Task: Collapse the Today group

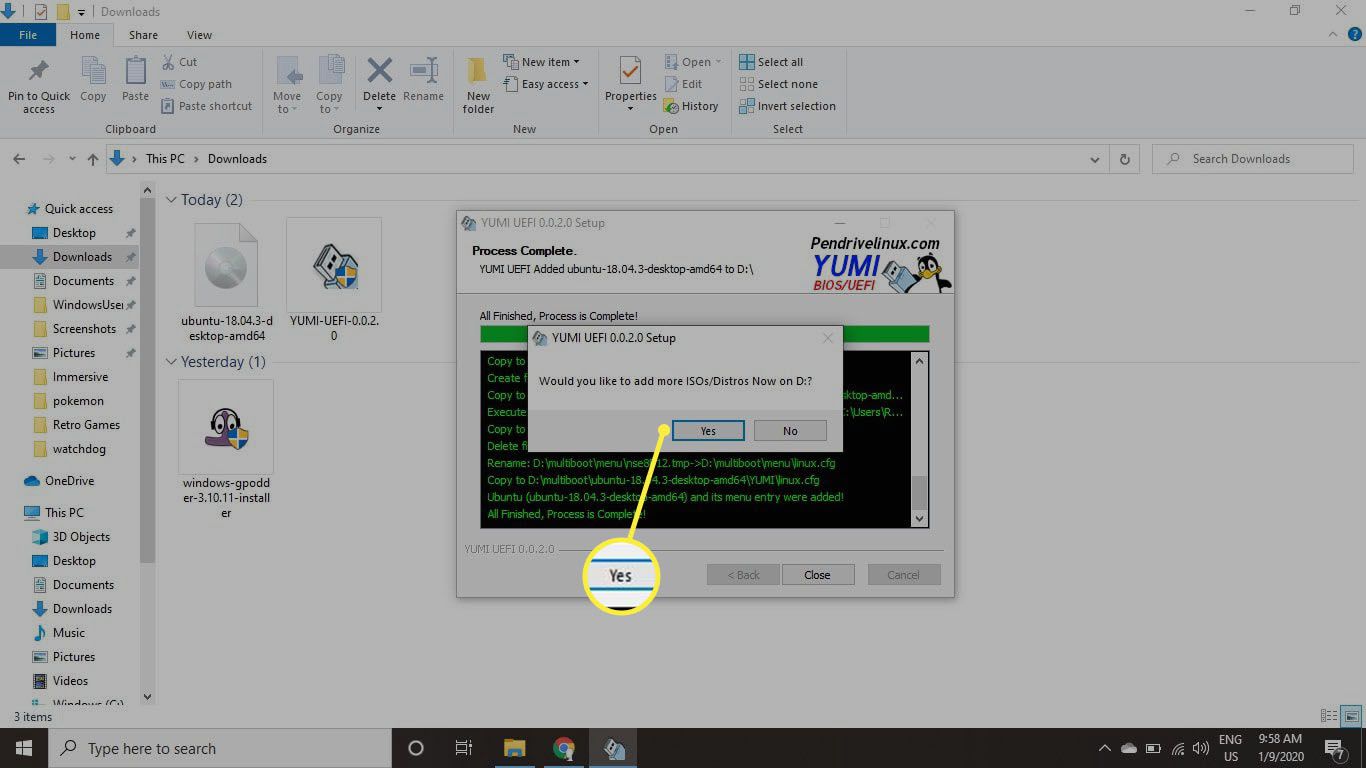Action: [x=171, y=200]
